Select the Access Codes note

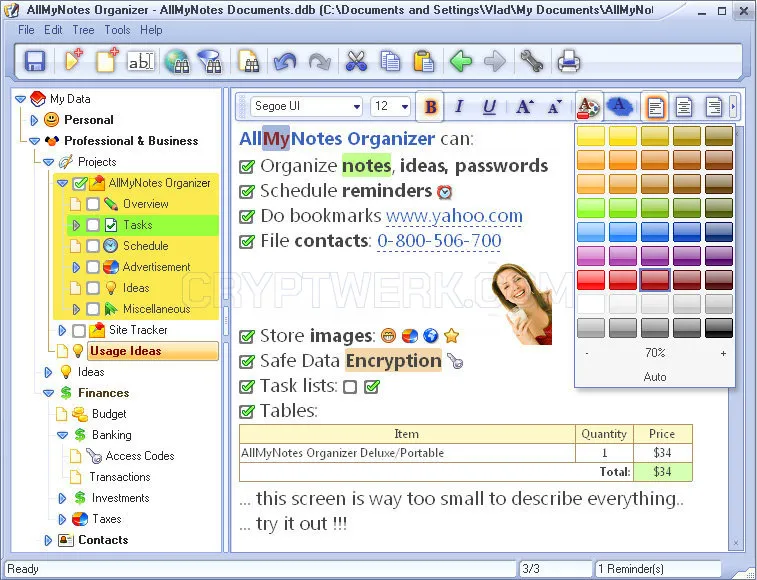(x=140, y=456)
